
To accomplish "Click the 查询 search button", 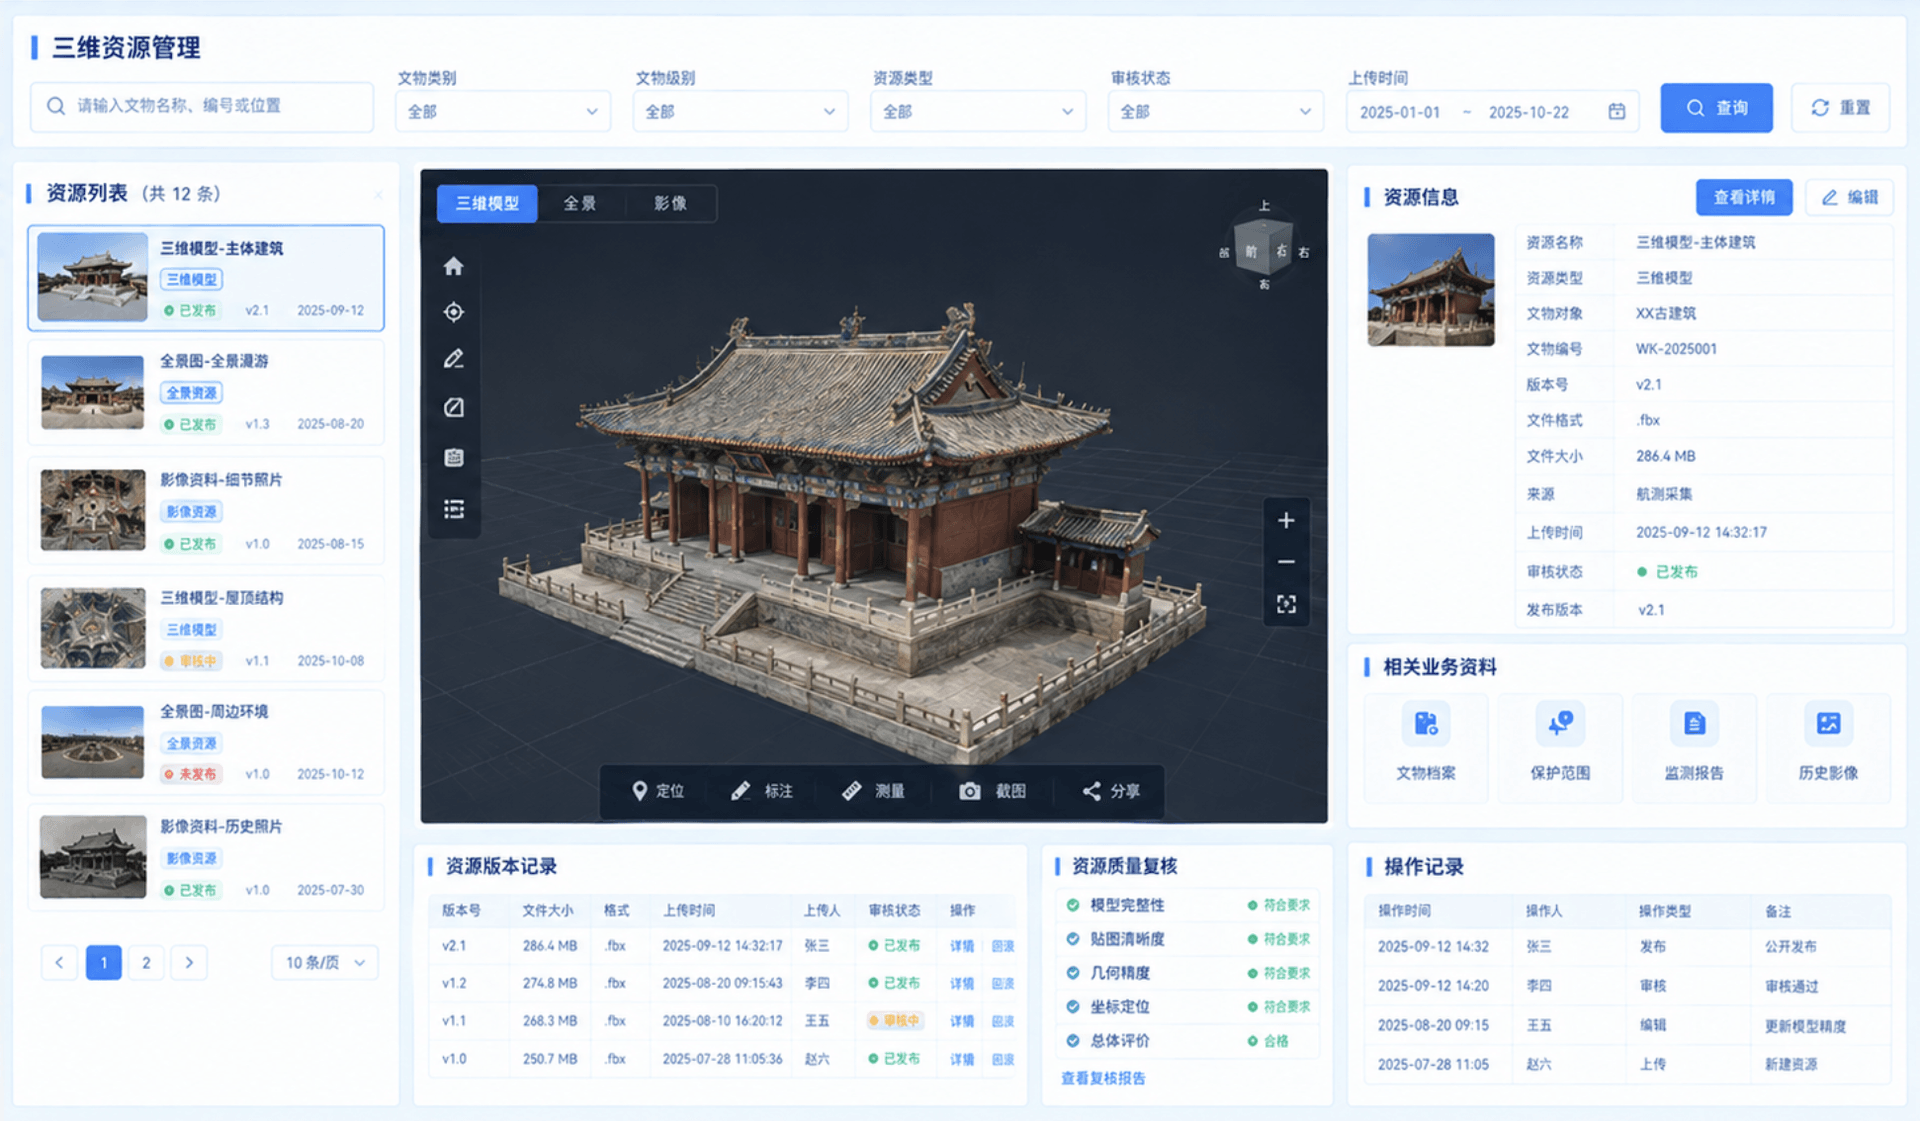I will tap(1716, 108).
